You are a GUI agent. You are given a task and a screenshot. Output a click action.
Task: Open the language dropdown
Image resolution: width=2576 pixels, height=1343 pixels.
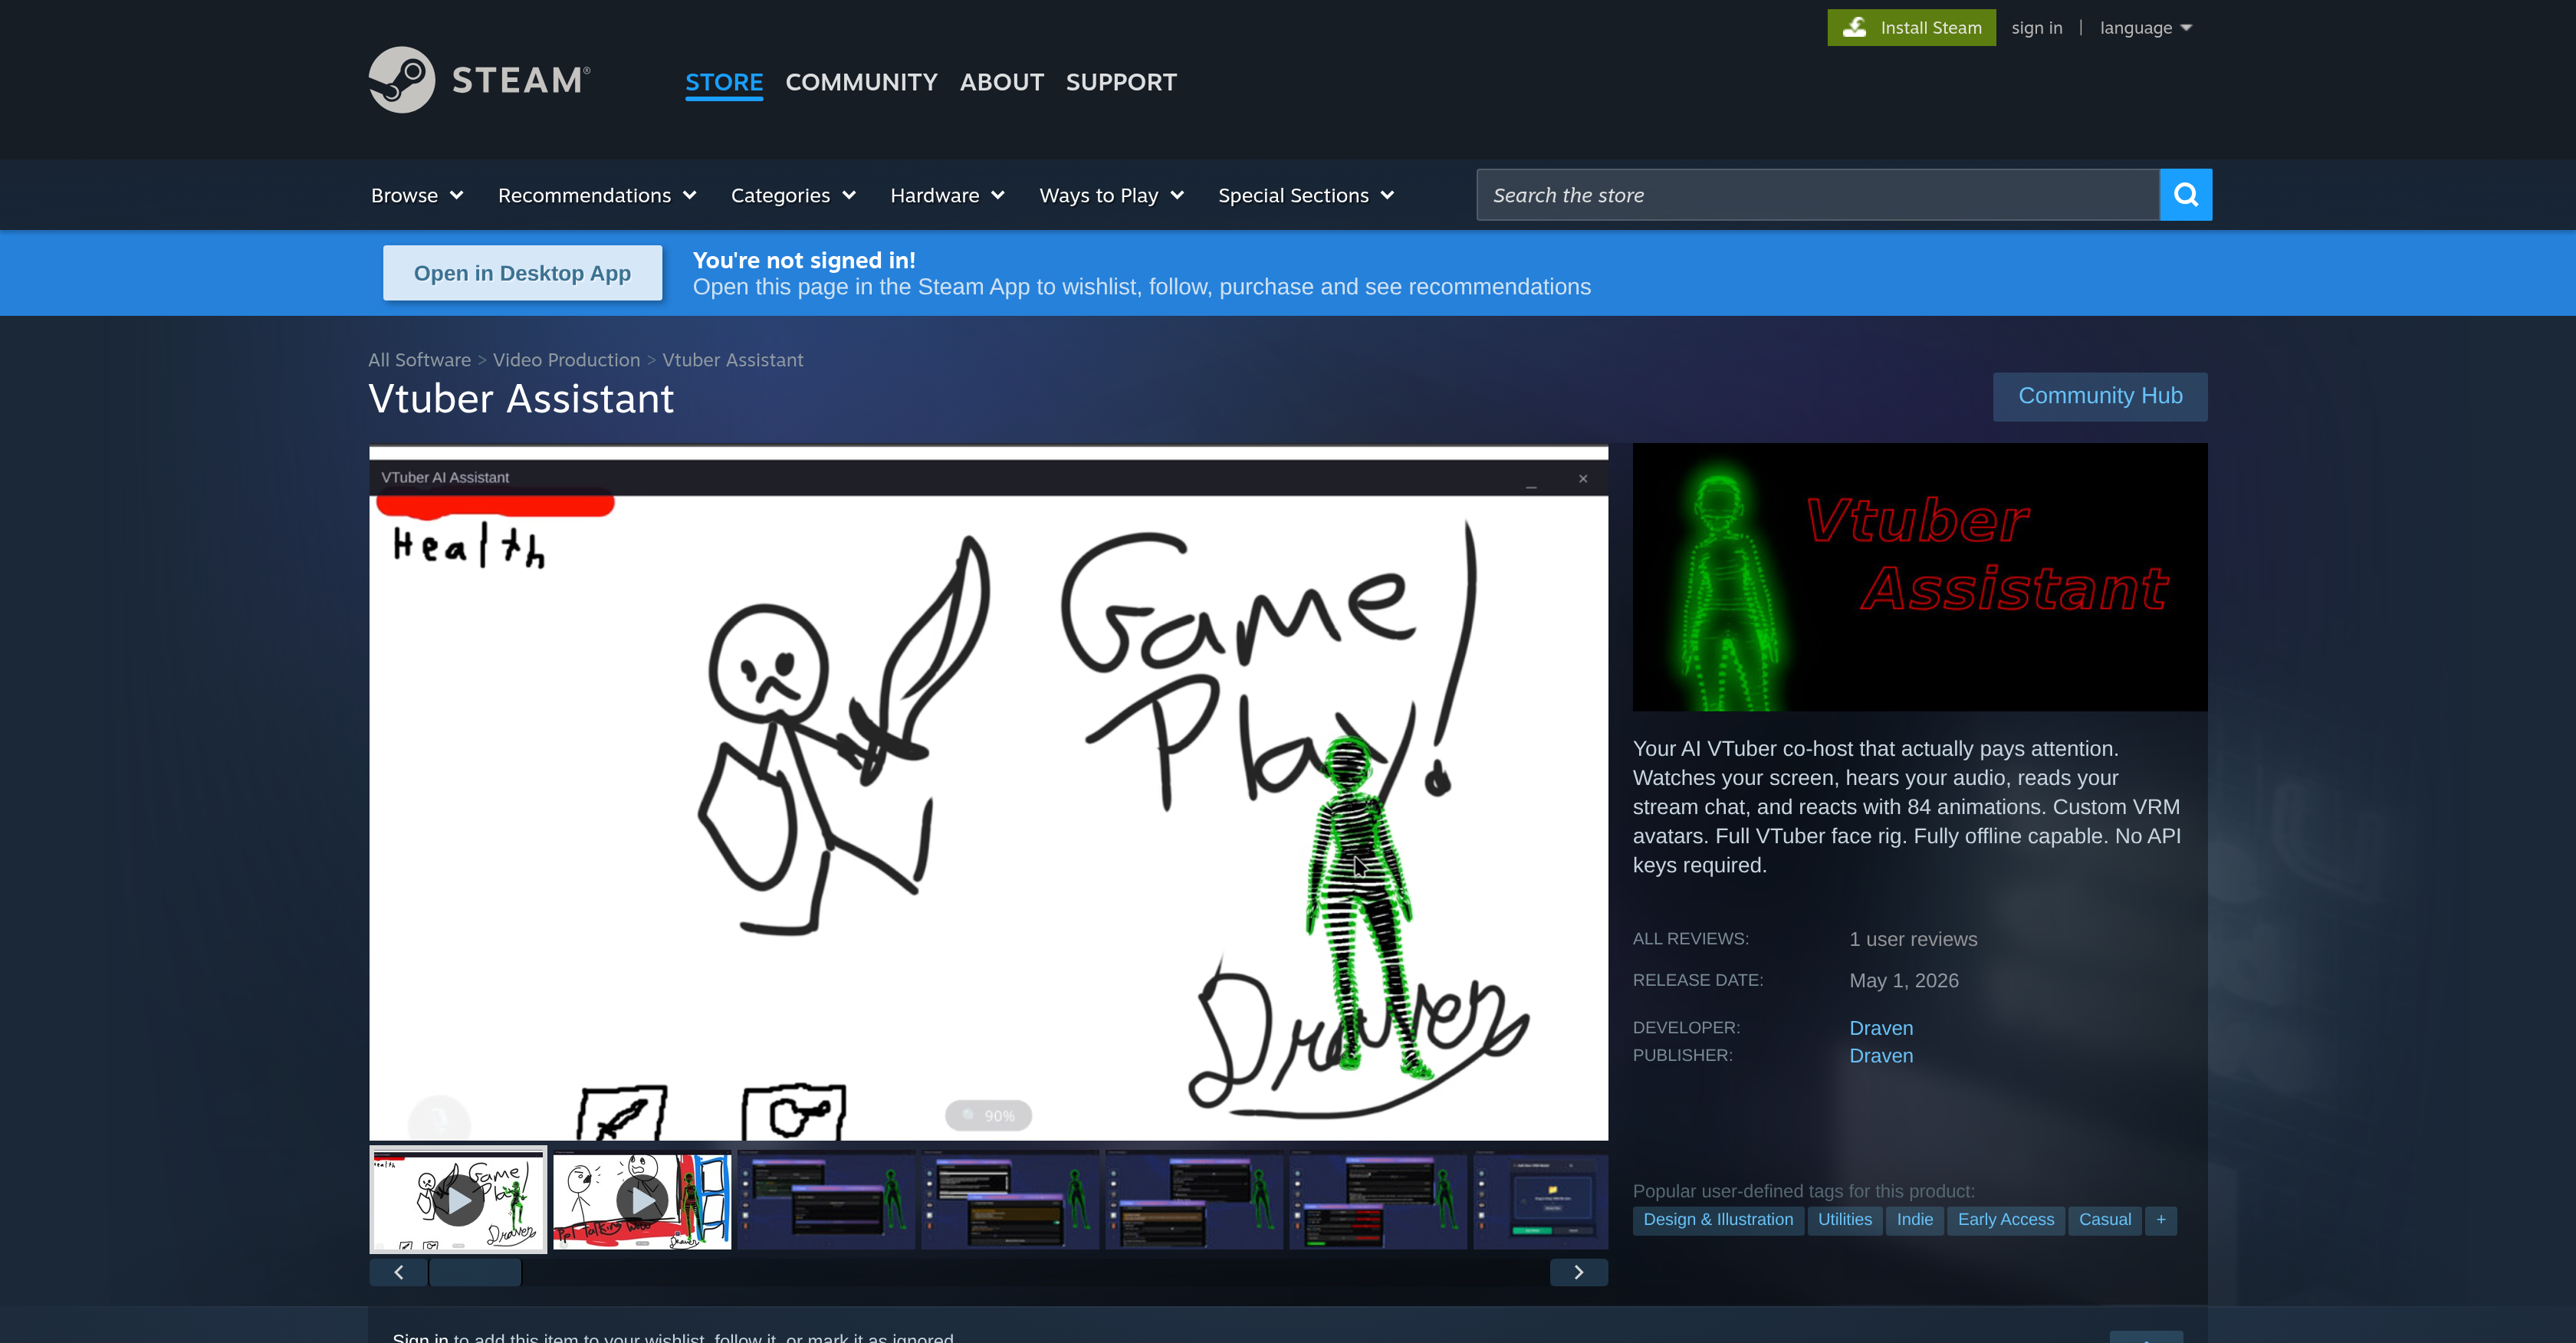[2145, 28]
